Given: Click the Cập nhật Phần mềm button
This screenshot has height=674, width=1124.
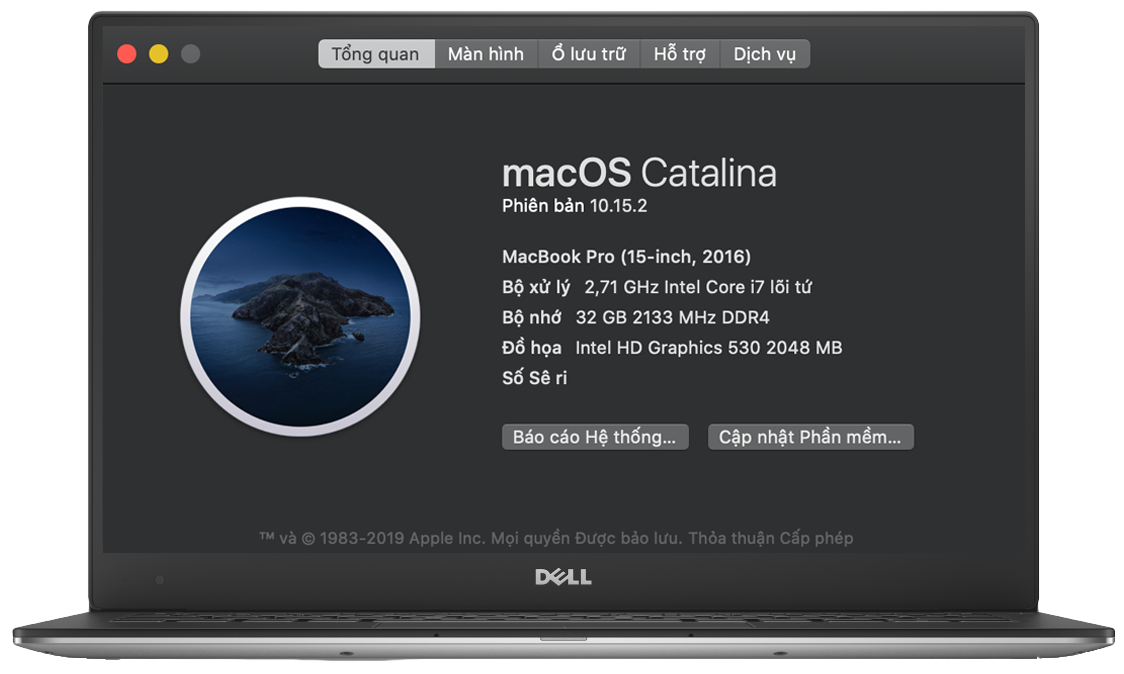Looking at the screenshot, I should 811,437.
